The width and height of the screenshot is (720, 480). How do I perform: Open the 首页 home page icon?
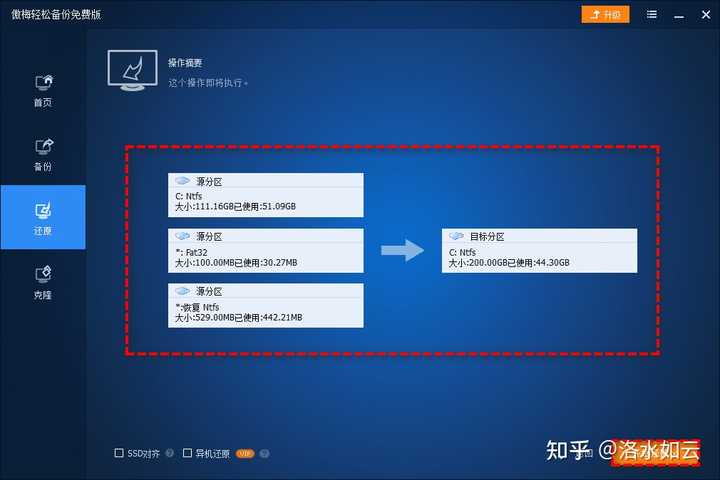pos(43,88)
